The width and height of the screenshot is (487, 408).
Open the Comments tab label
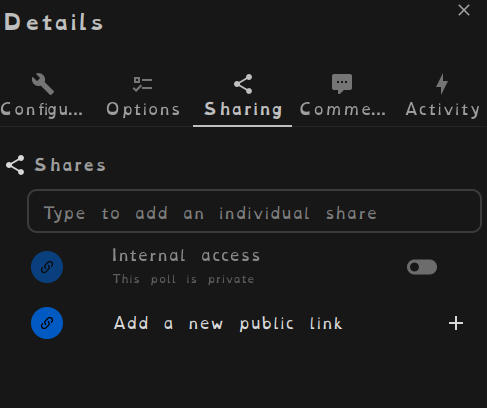coord(343,109)
